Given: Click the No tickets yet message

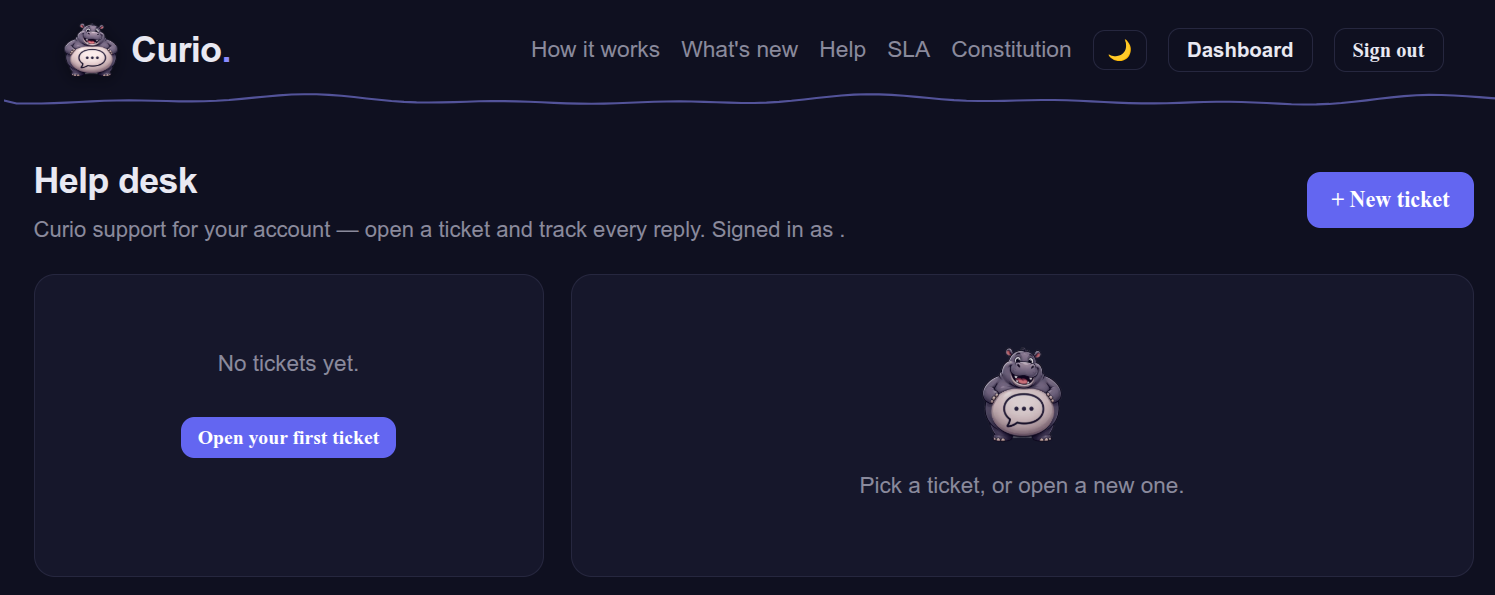Looking at the screenshot, I should [288, 364].
